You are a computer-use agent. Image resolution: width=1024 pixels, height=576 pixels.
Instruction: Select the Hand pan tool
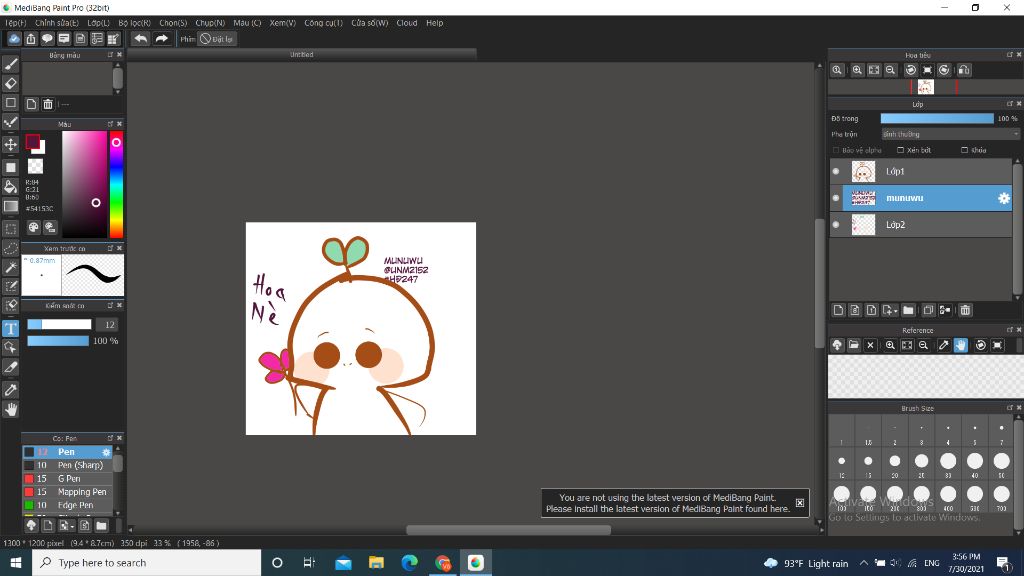(x=11, y=409)
